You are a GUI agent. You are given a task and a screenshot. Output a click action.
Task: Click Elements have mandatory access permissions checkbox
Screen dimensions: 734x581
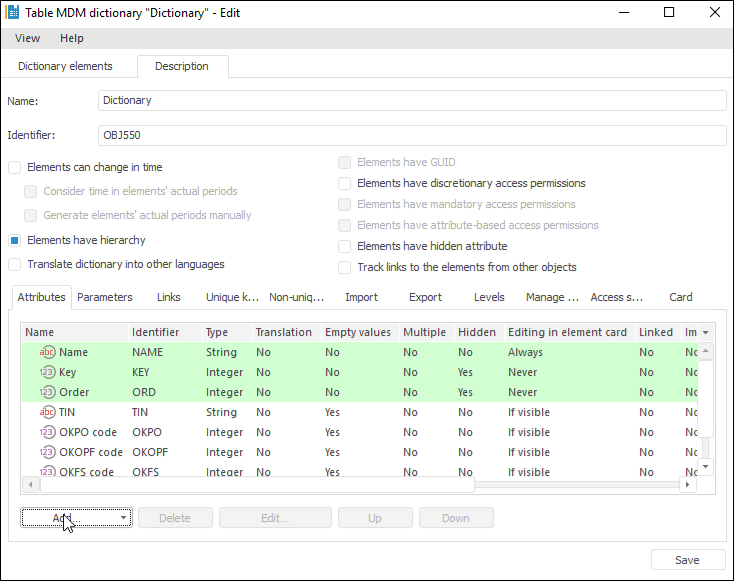tap(345, 205)
